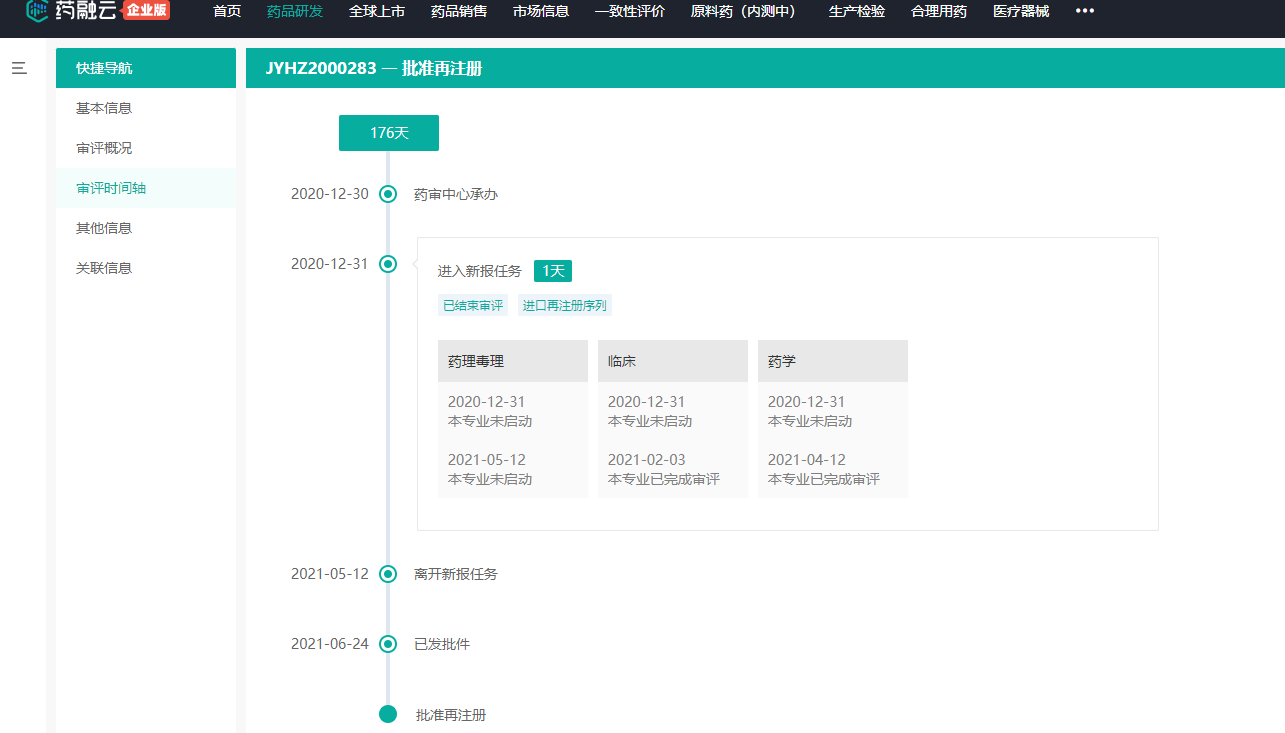Jump to 审评概况 section

[146, 148]
